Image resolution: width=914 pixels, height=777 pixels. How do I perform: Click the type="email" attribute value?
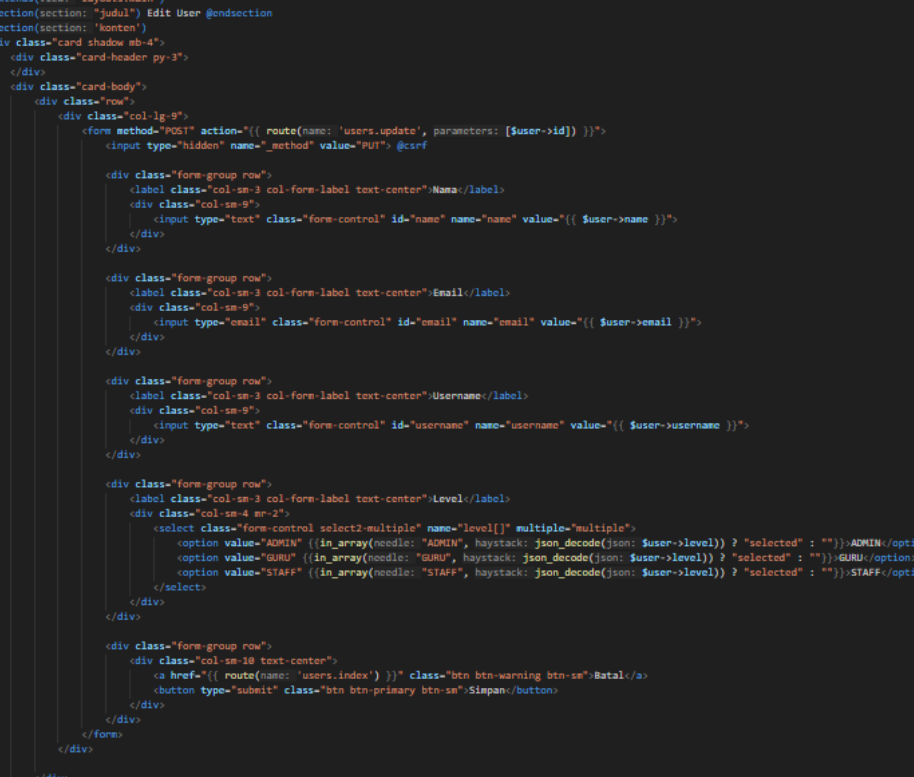[242, 322]
